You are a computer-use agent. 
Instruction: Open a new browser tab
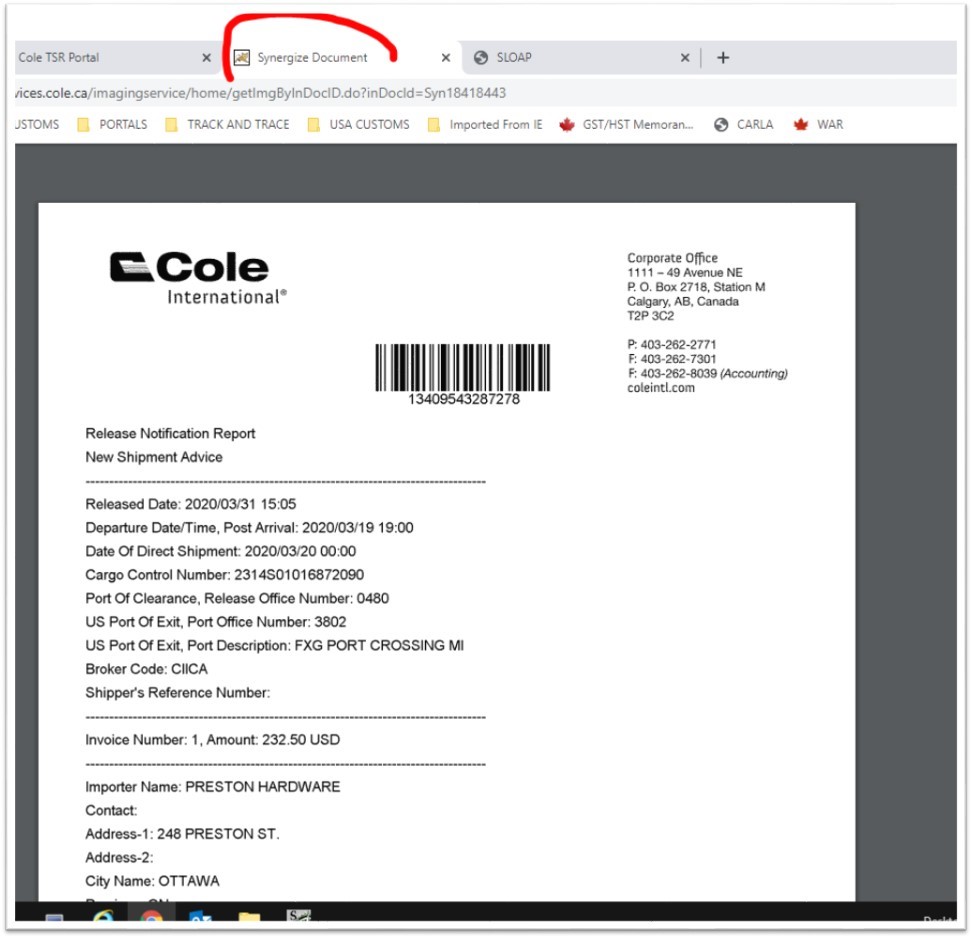[x=723, y=58]
